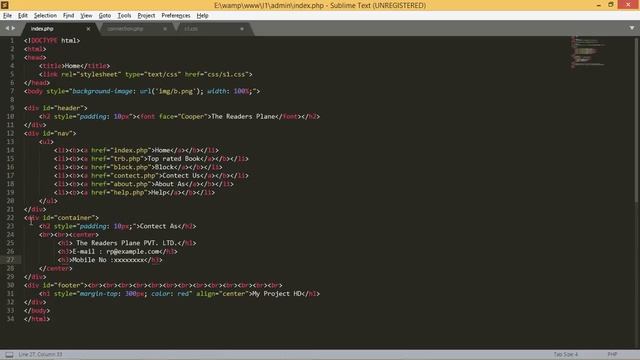Click the closing html tag on line 34
The width and height of the screenshot is (640, 360).
point(37,319)
